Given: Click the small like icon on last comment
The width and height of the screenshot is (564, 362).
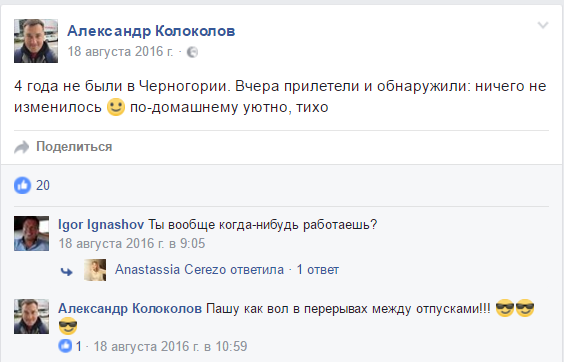Looking at the screenshot, I should click(x=65, y=346).
